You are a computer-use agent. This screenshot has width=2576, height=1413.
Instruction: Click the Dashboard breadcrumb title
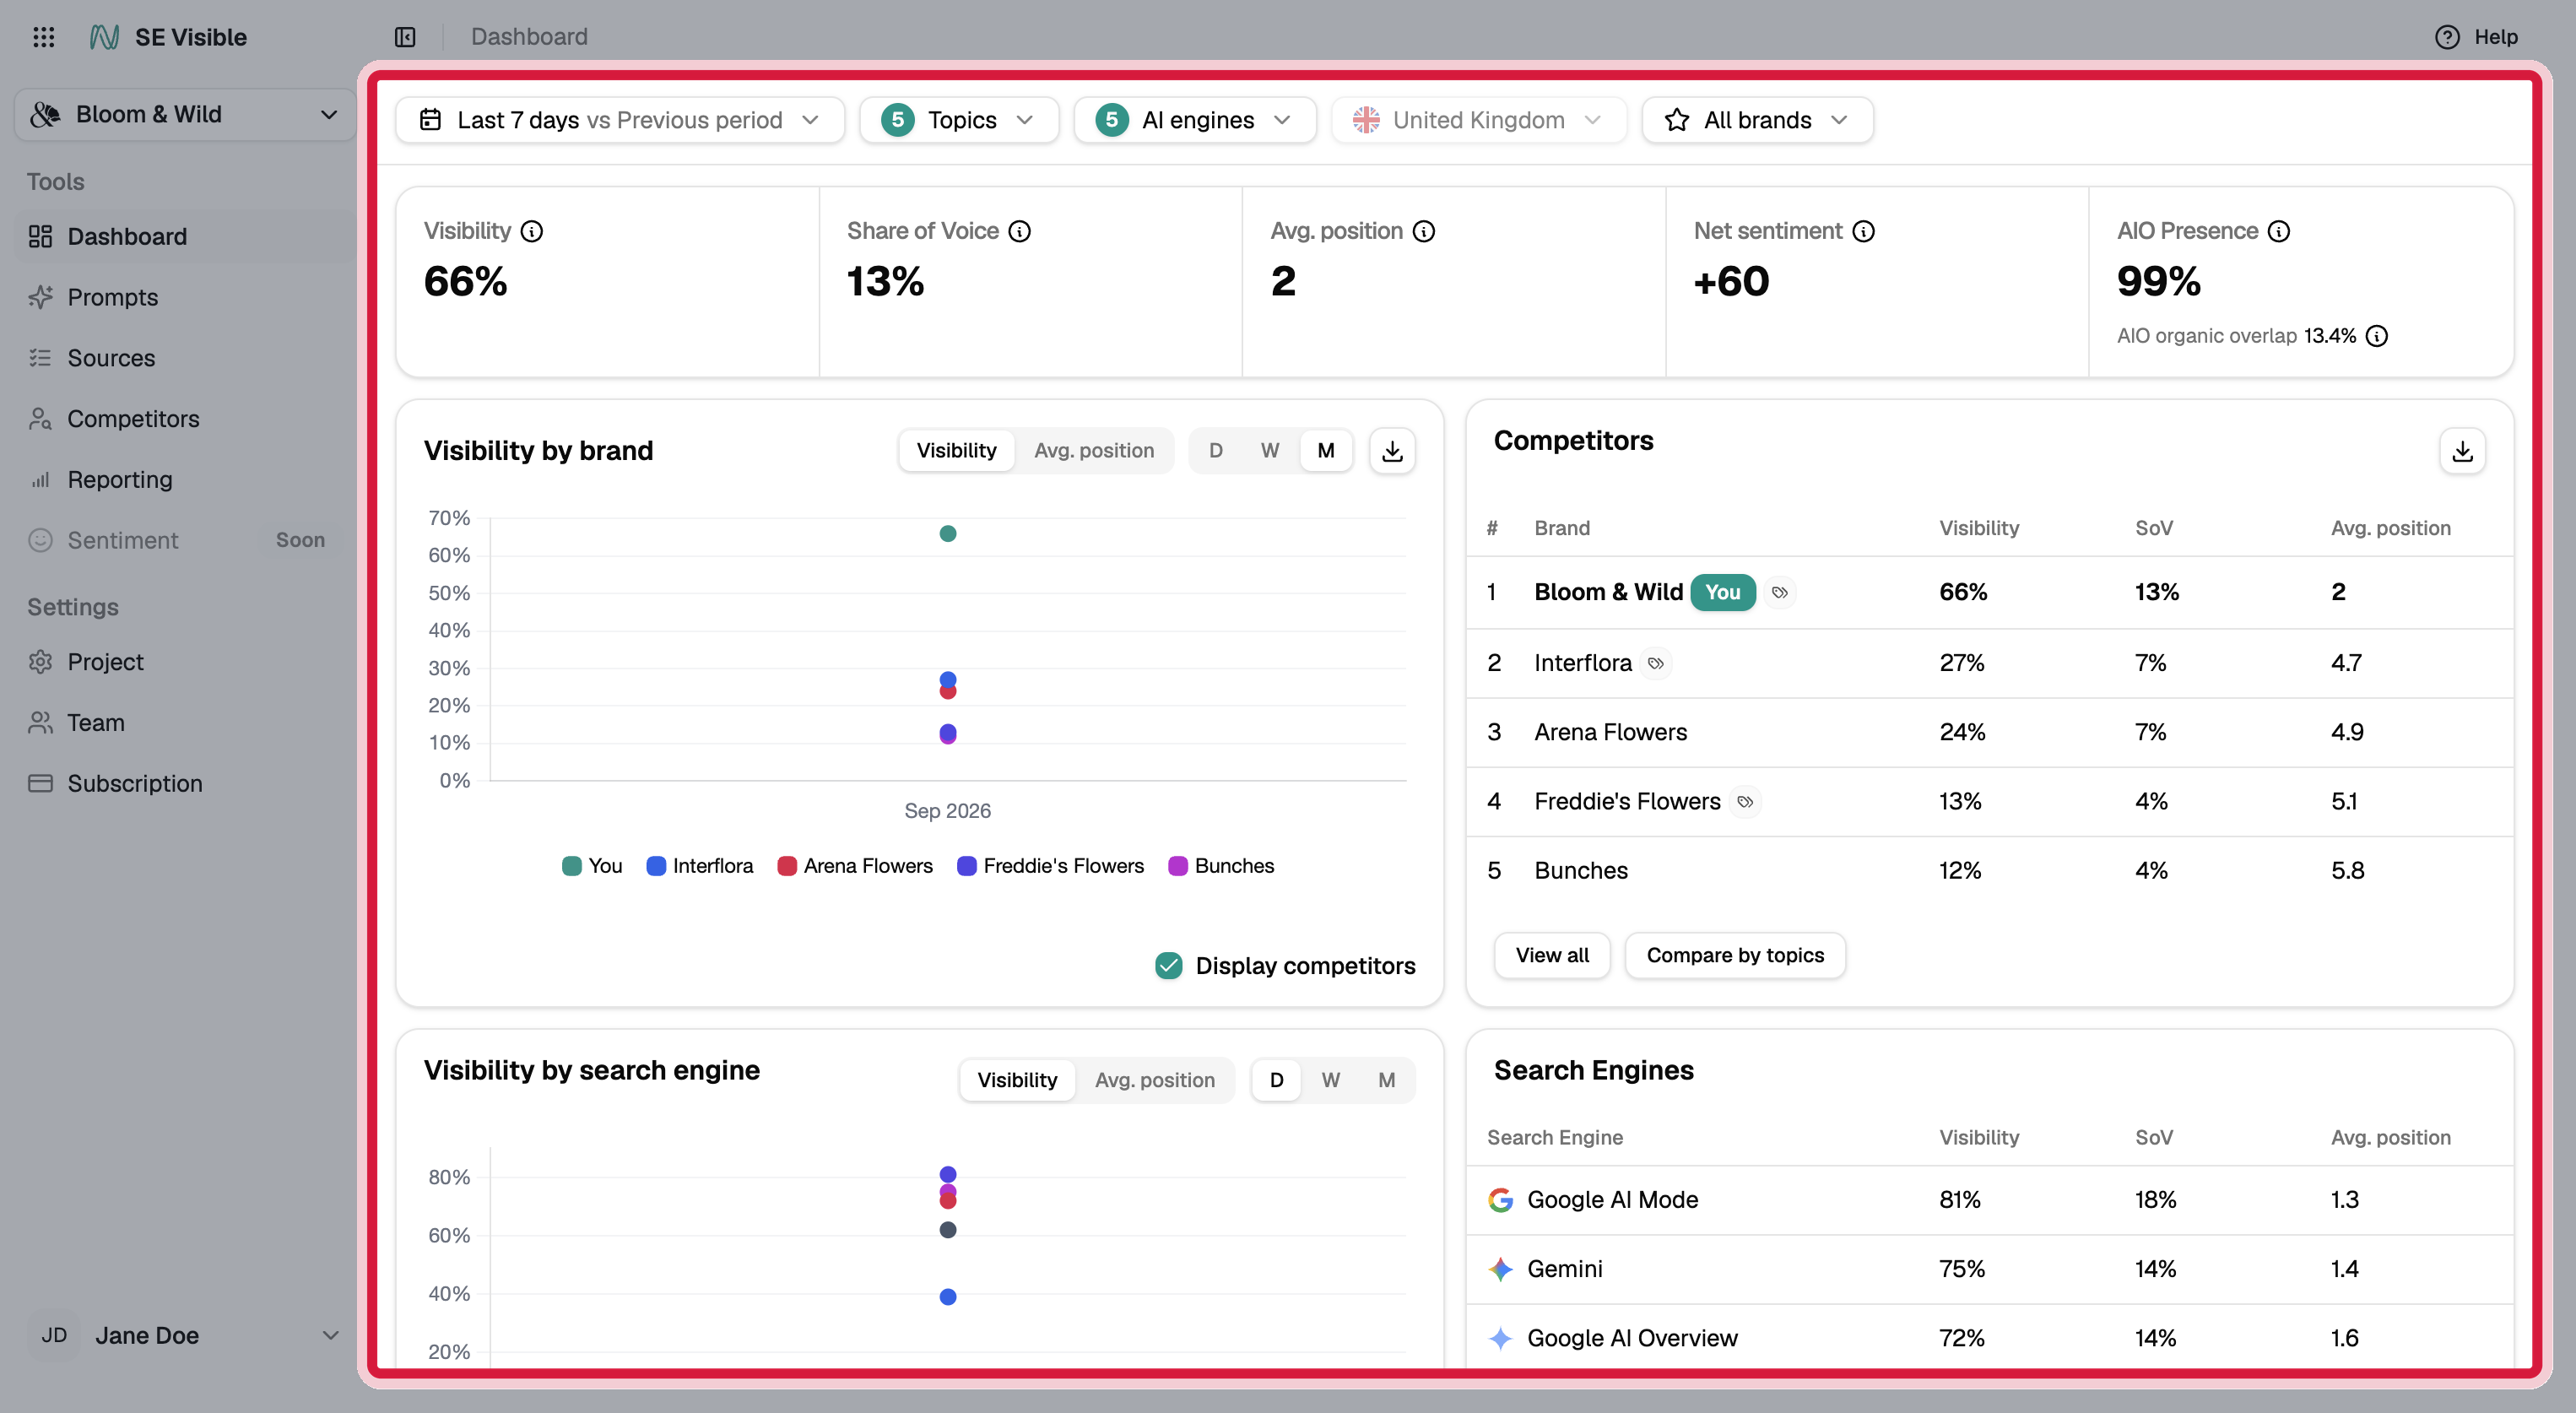[529, 37]
